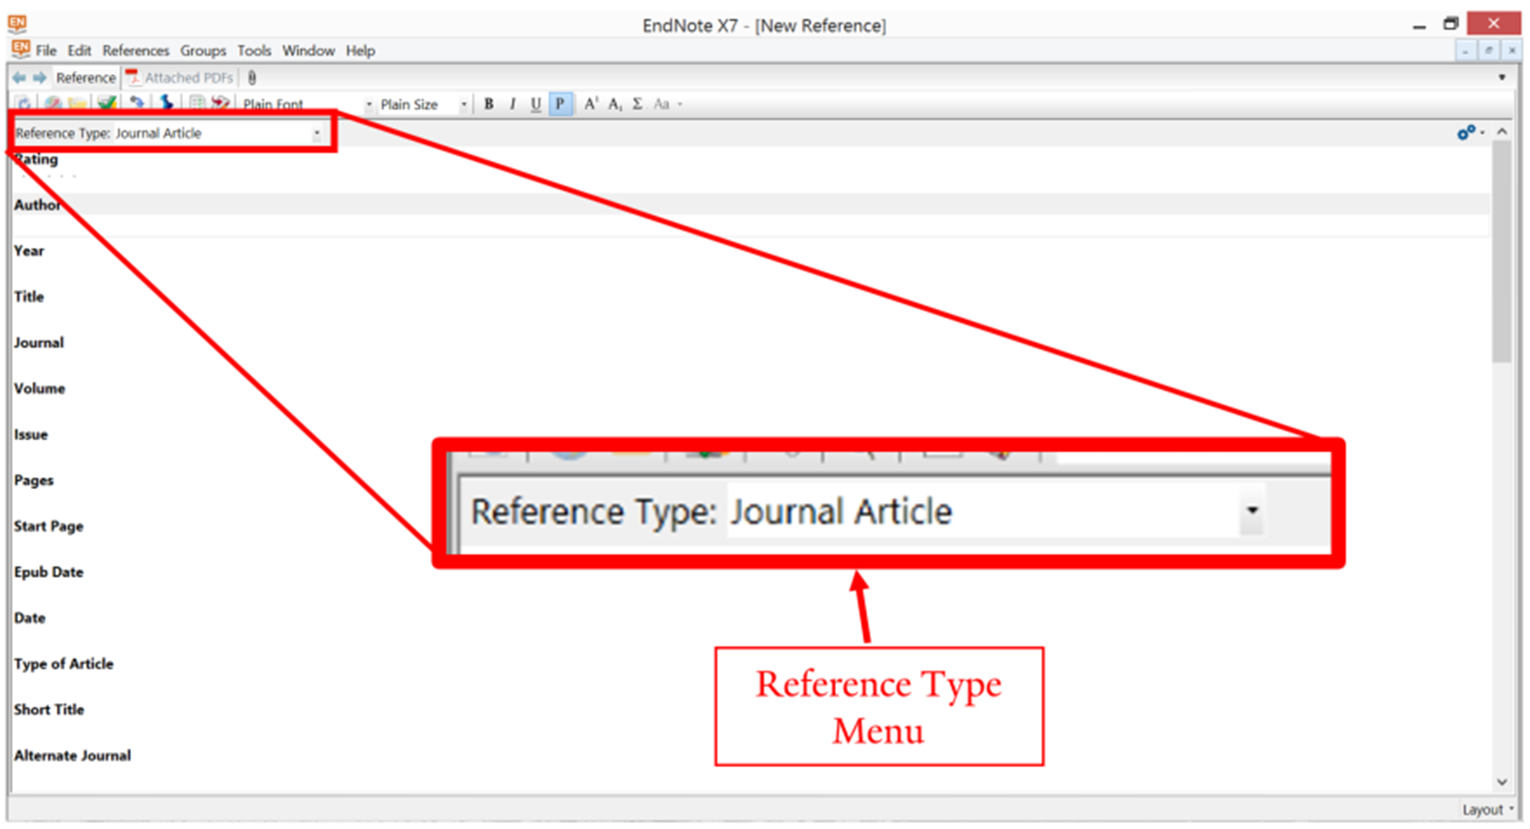Open the blue gear settings icon
This screenshot has width=1530, height=829.
pyautogui.click(x=1466, y=132)
